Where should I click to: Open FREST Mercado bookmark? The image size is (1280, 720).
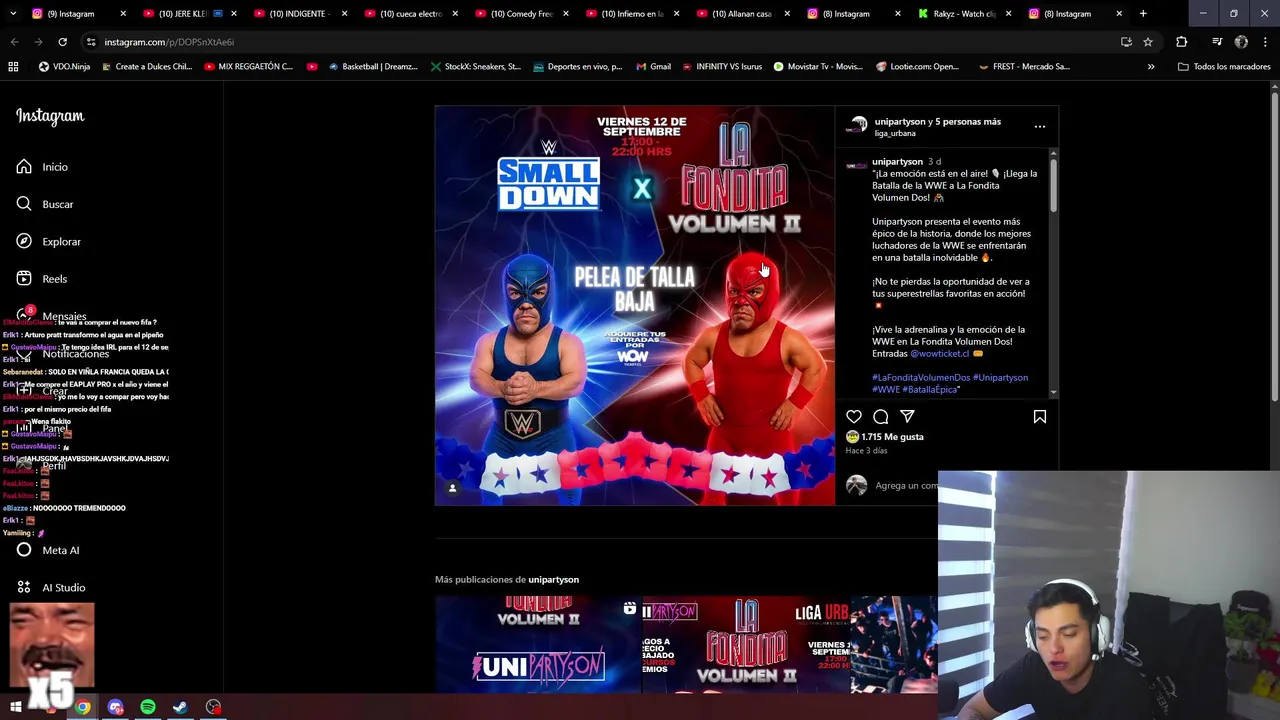tap(1023, 67)
